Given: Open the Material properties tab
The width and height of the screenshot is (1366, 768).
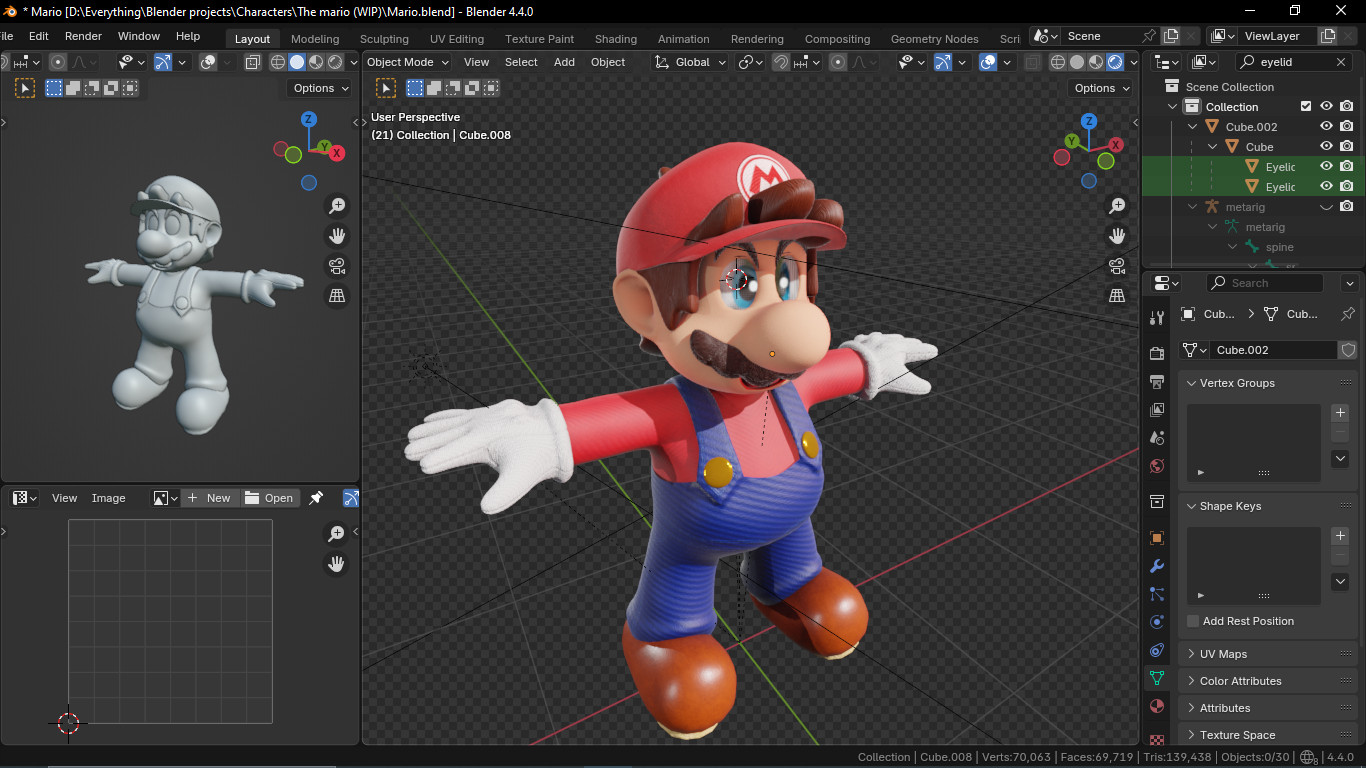Looking at the screenshot, I should pos(1157,705).
